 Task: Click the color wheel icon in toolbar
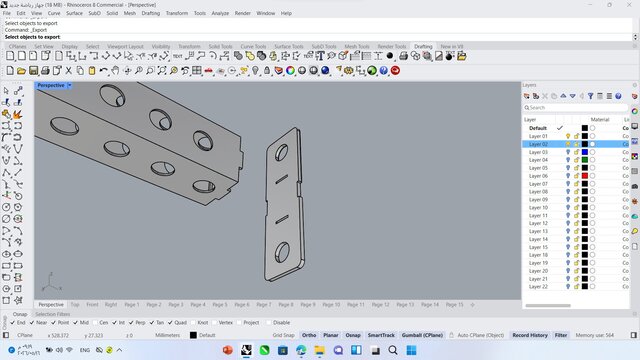(x=290, y=71)
